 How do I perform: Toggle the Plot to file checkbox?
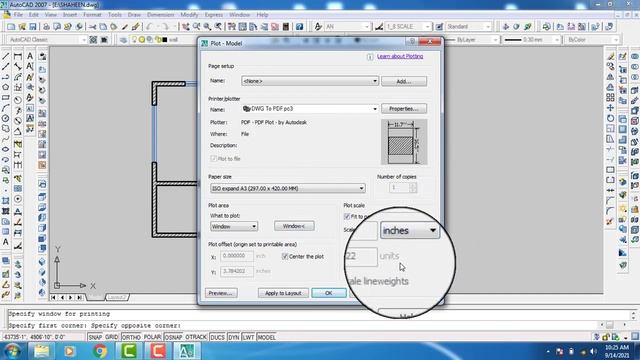[x=213, y=158]
